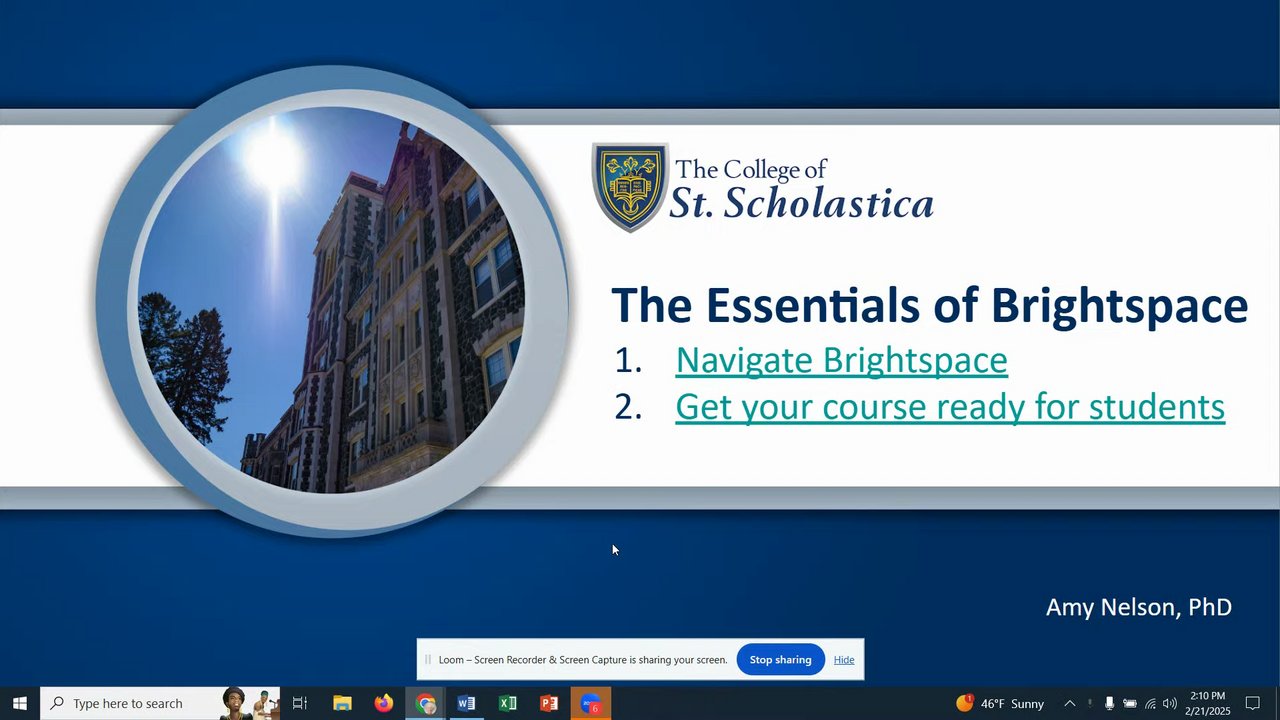The image size is (1280, 720).
Task: Open the weather widget showing 46°F Sunny
Action: pos(1000,703)
